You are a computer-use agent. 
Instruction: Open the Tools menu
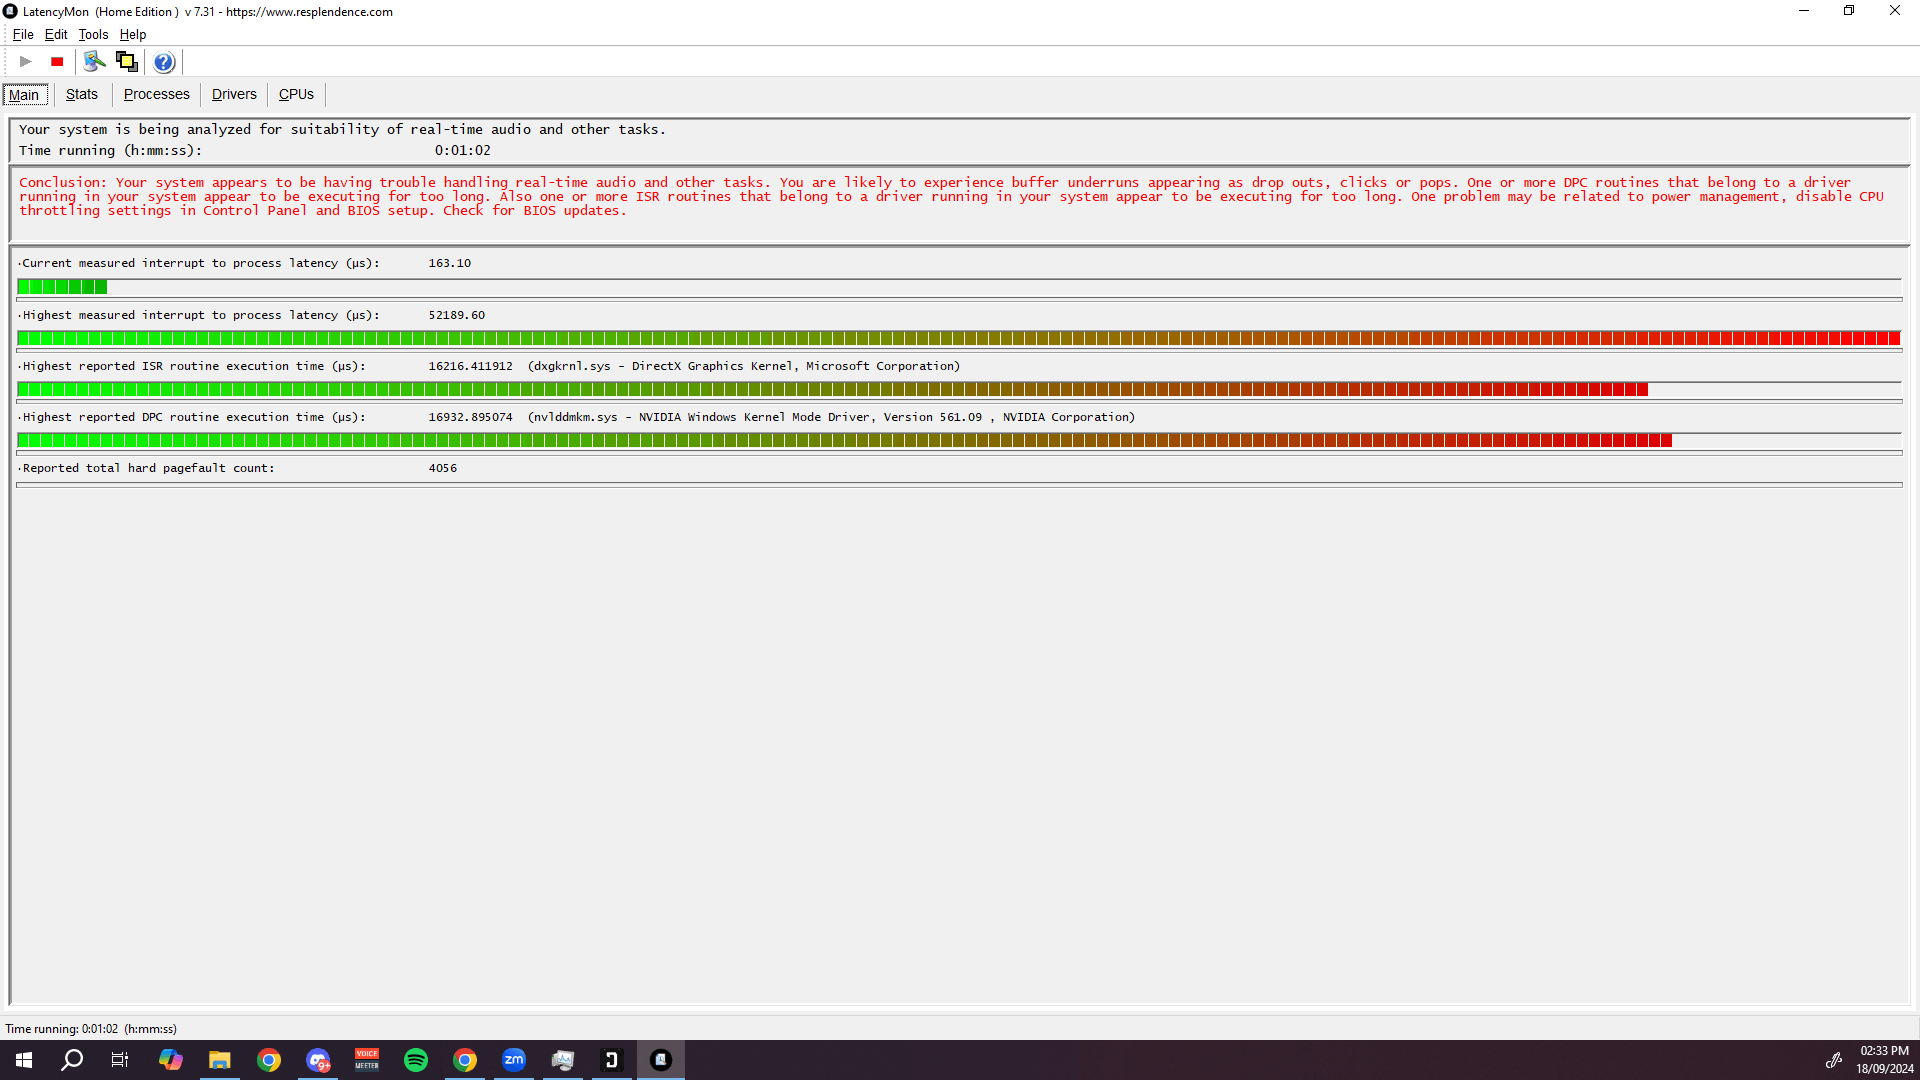(x=93, y=34)
